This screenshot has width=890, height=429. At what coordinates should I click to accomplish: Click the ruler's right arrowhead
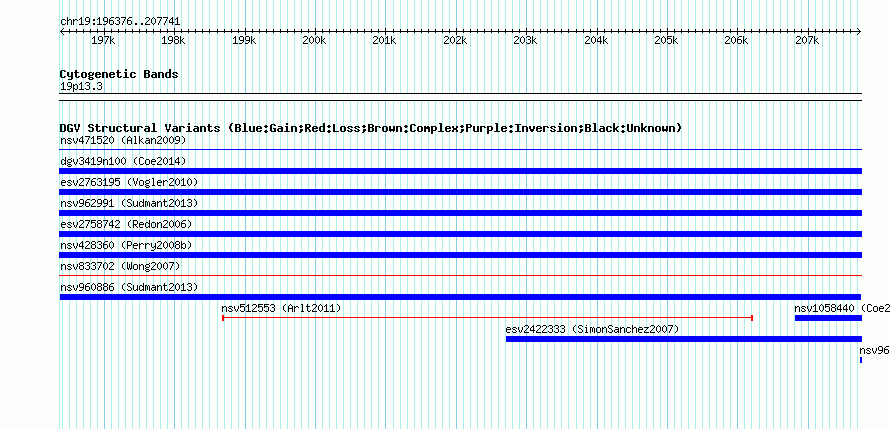tap(859, 32)
